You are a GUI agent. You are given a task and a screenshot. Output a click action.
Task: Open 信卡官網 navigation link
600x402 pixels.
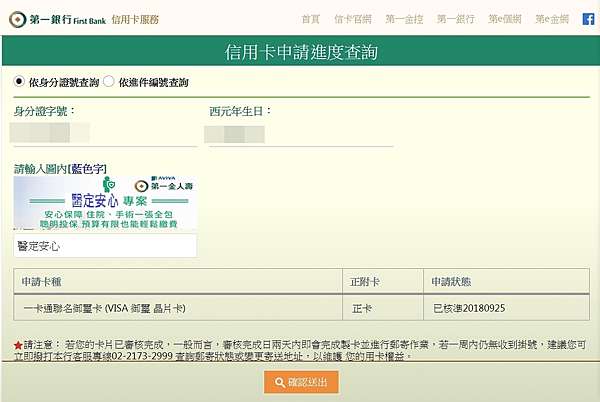coord(353,19)
